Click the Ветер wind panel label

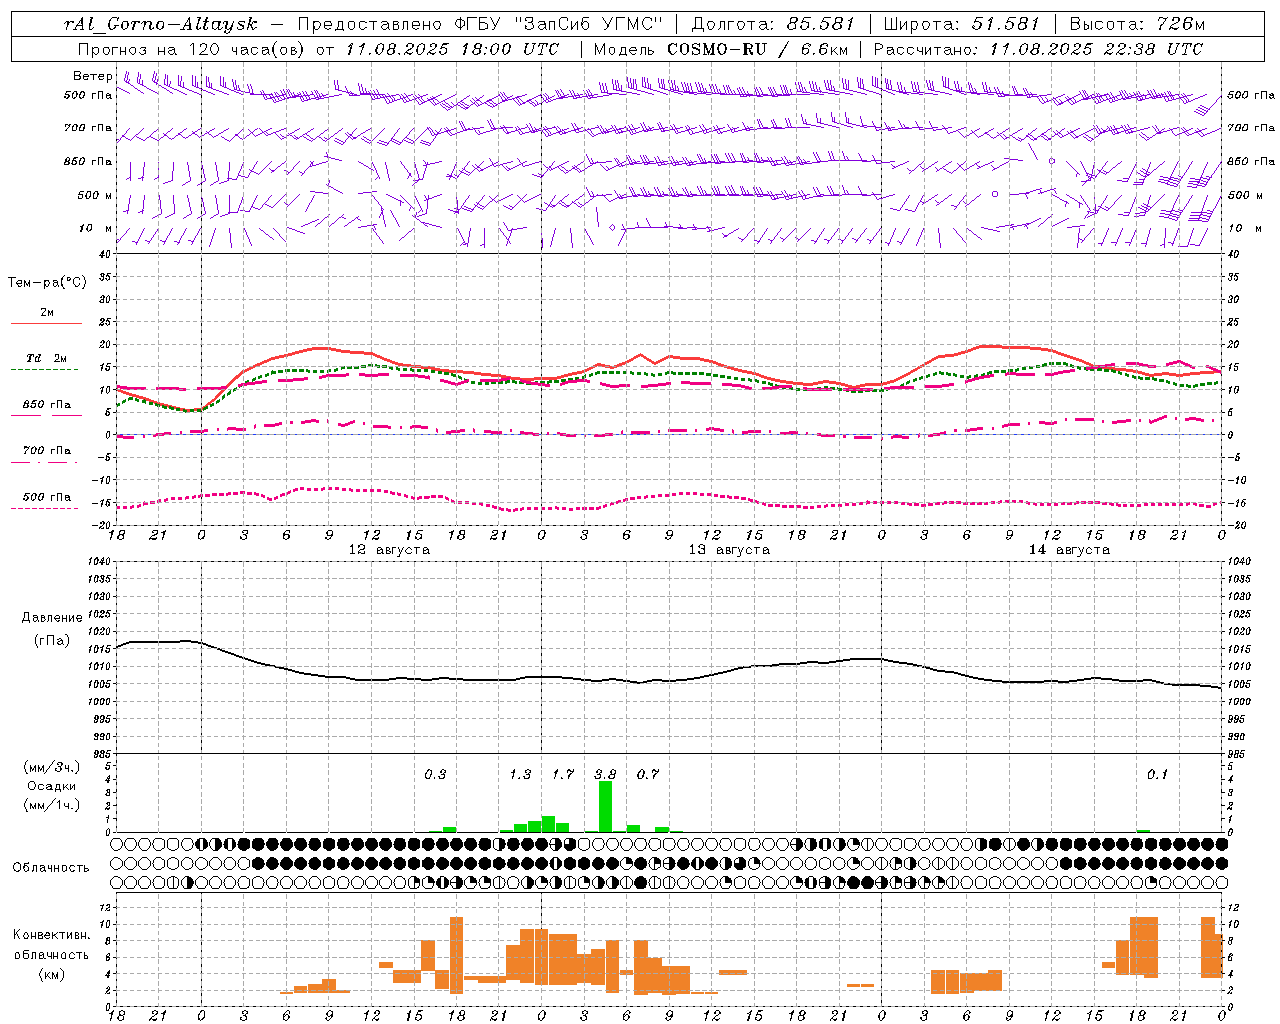(x=92, y=76)
